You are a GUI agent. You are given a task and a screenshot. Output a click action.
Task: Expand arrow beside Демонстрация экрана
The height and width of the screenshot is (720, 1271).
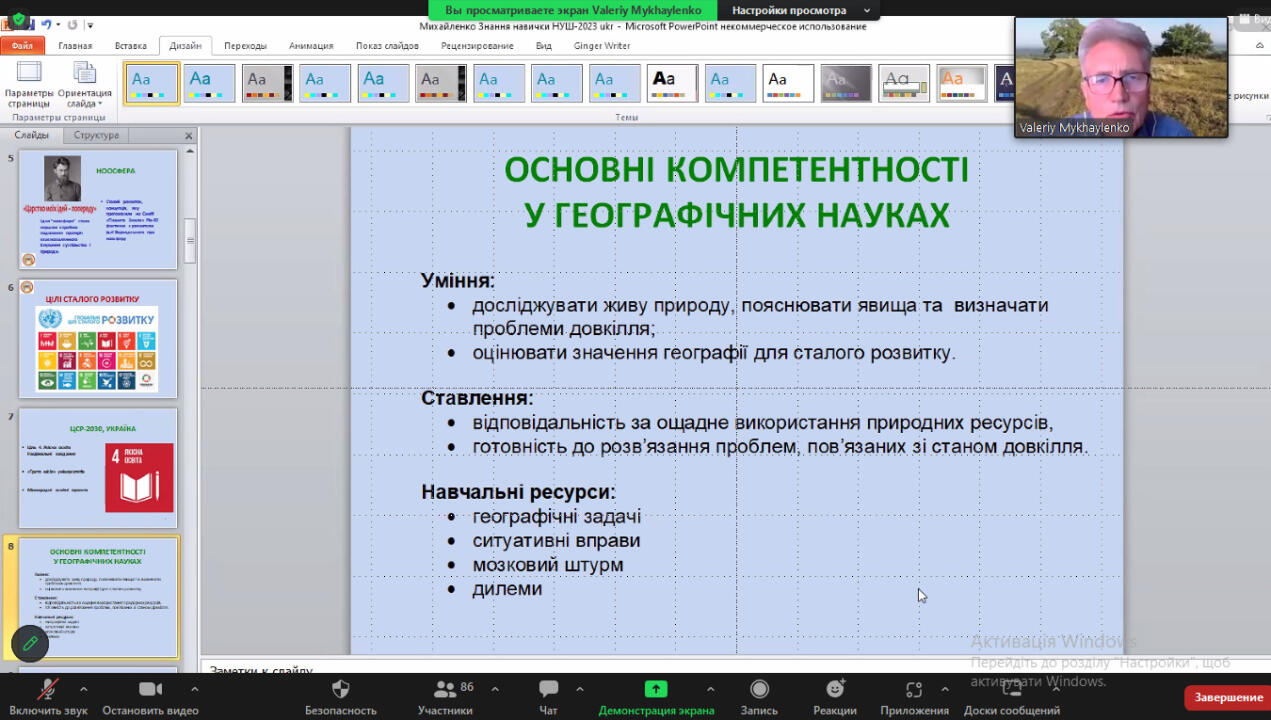tap(710, 688)
